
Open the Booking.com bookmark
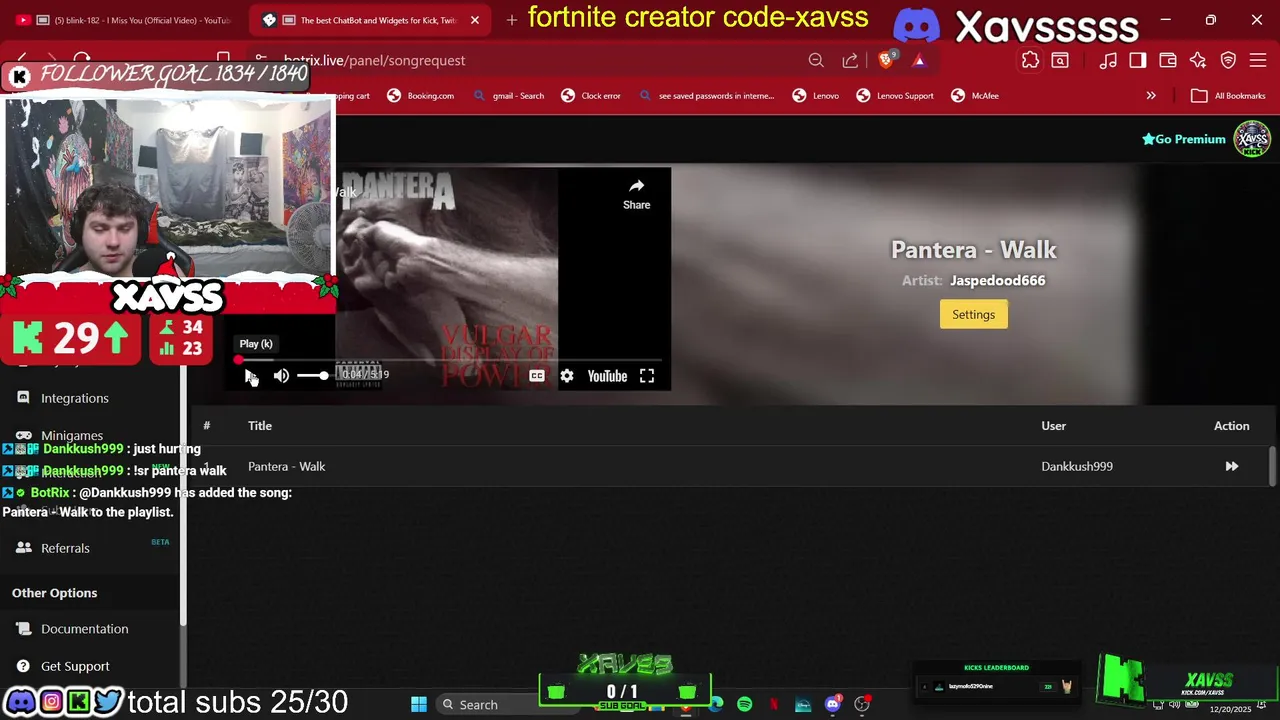pyautogui.click(x=421, y=96)
